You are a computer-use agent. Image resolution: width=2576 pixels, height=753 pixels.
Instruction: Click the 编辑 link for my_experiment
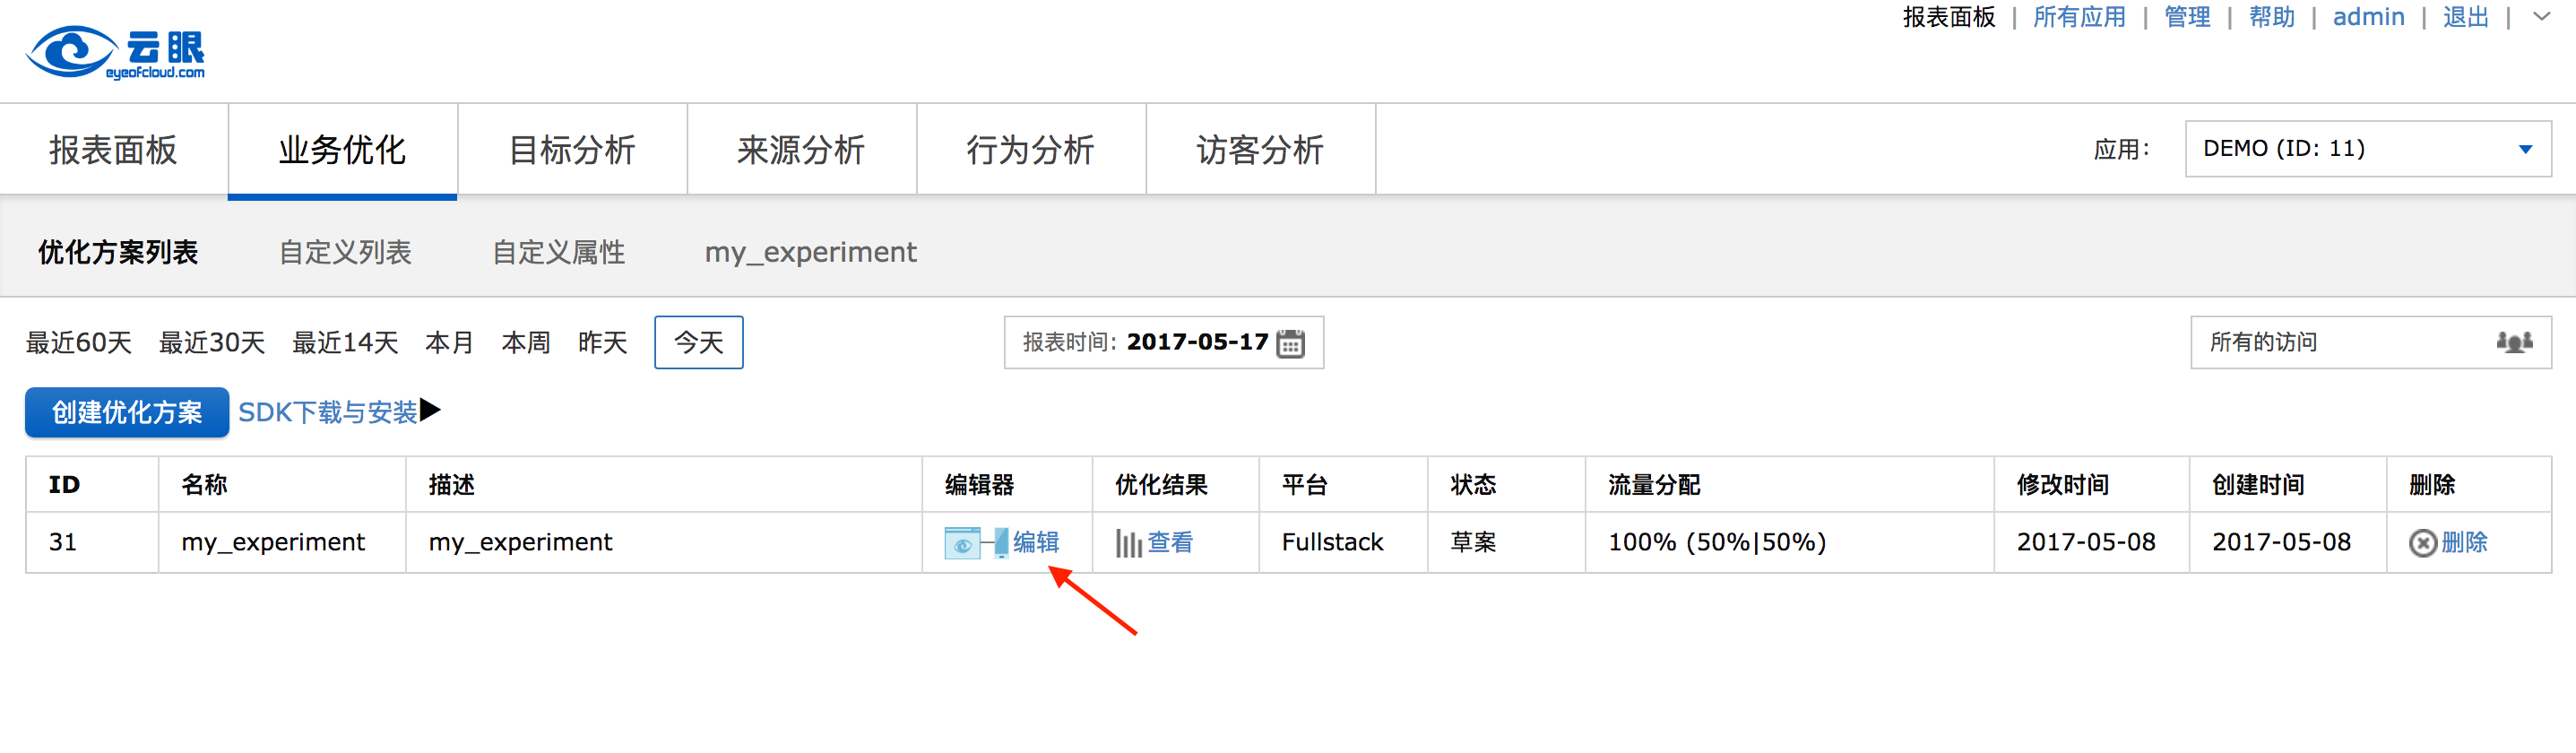[x=1036, y=542]
